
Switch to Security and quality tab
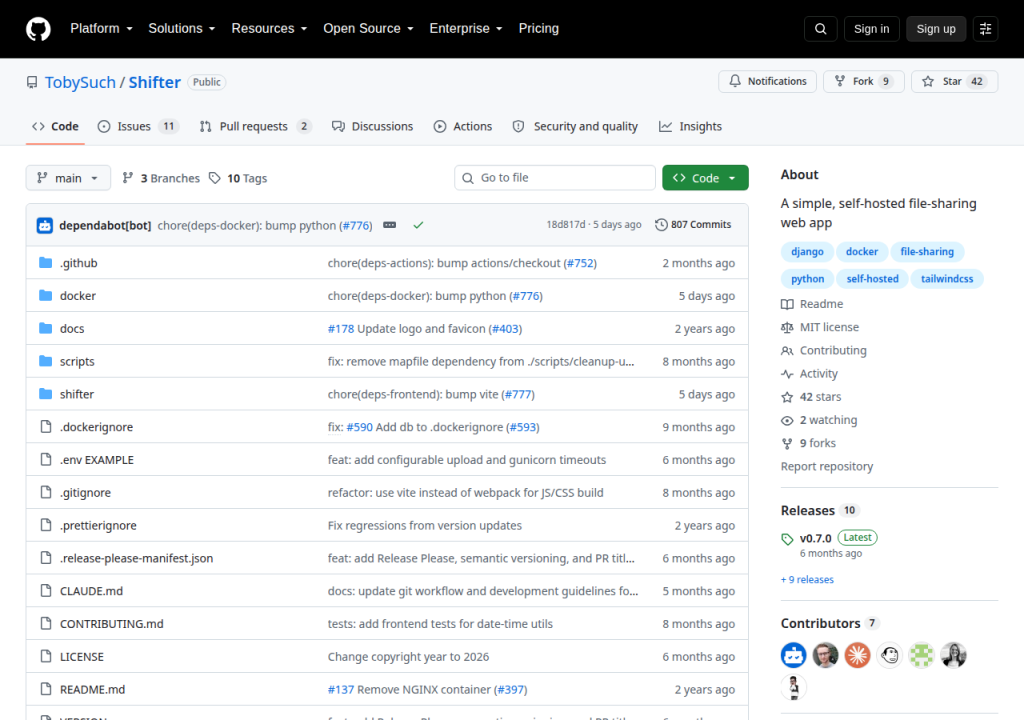point(575,126)
